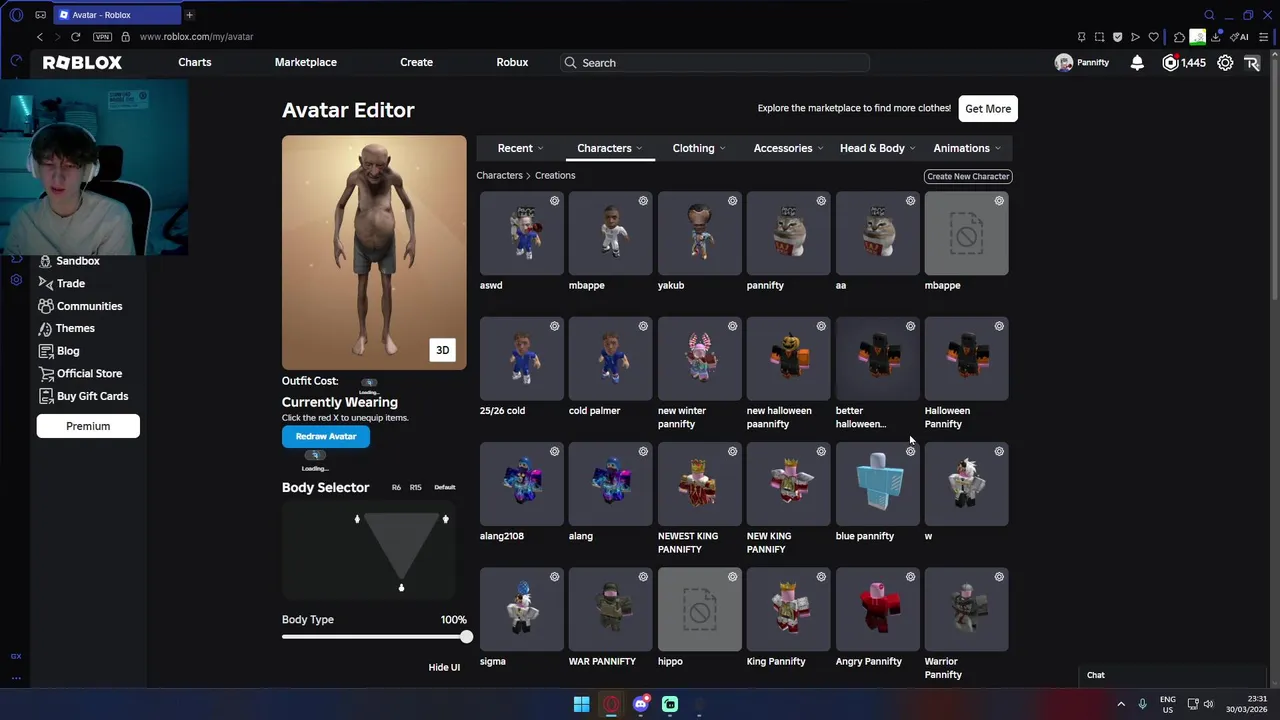The image size is (1280, 720).
Task: Select the NEWEST KING PANNIFTY outfit thumbnail
Action: 700,484
